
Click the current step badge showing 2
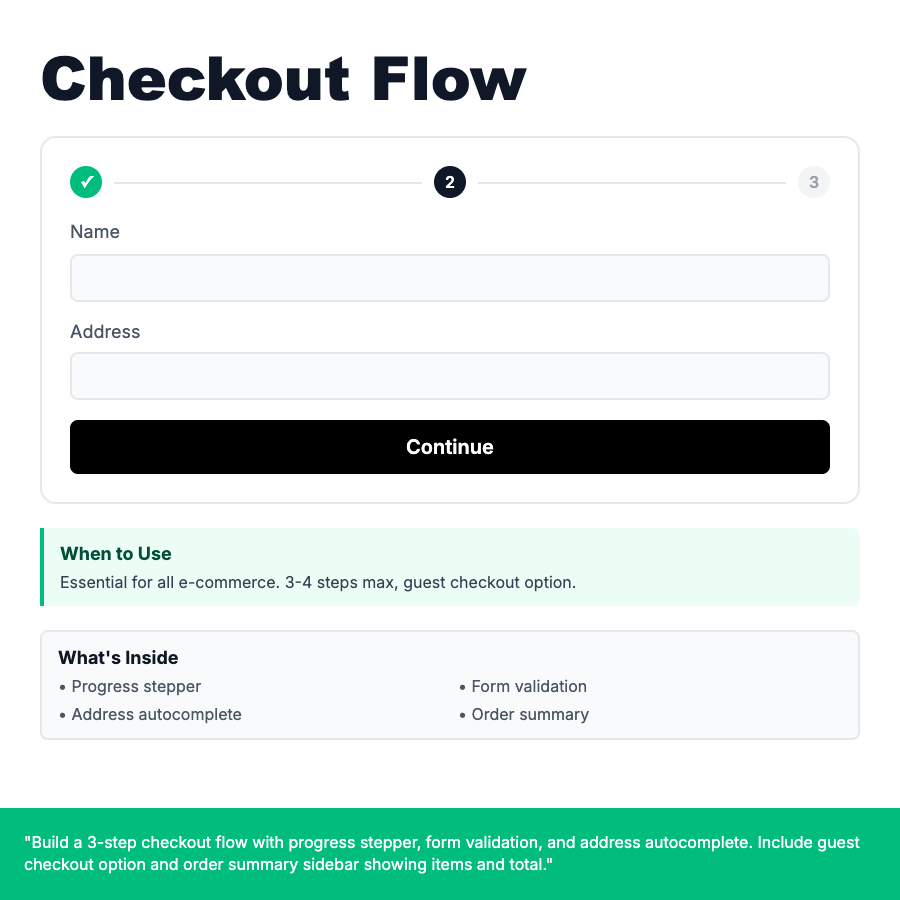coord(450,182)
